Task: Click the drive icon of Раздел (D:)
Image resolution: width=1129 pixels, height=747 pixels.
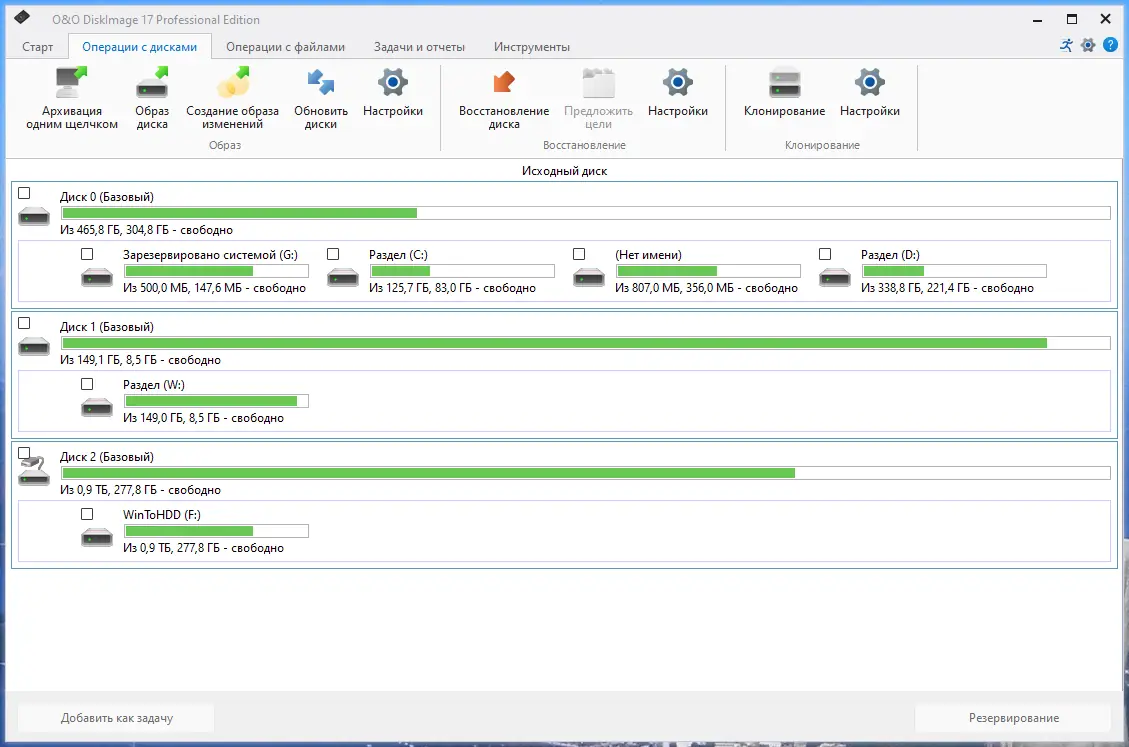Action: click(835, 277)
